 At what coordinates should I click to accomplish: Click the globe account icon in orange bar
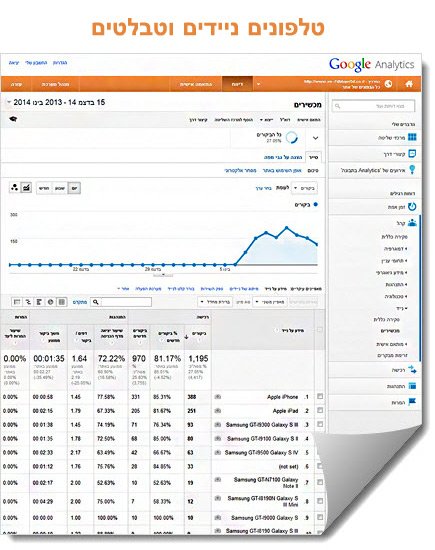pos(388,84)
